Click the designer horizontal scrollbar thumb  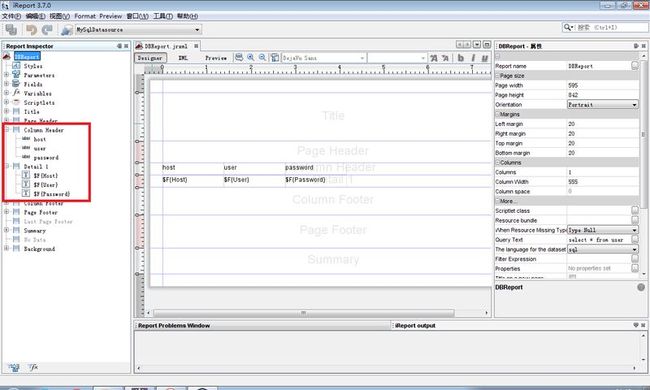(303, 313)
